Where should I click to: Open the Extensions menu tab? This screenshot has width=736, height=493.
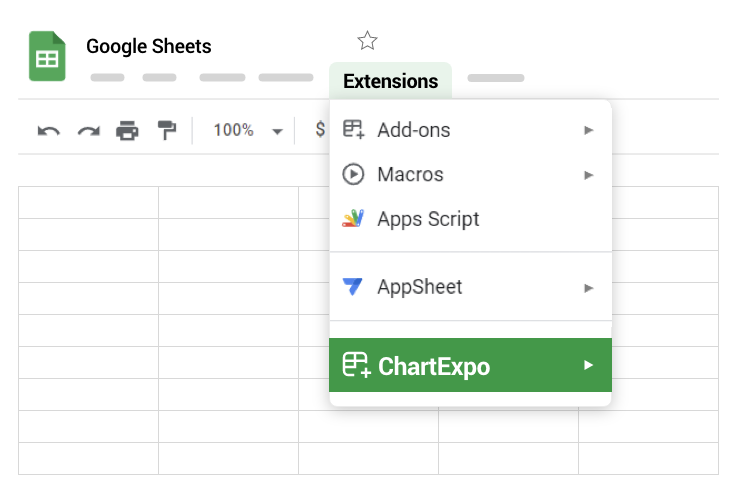click(391, 81)
